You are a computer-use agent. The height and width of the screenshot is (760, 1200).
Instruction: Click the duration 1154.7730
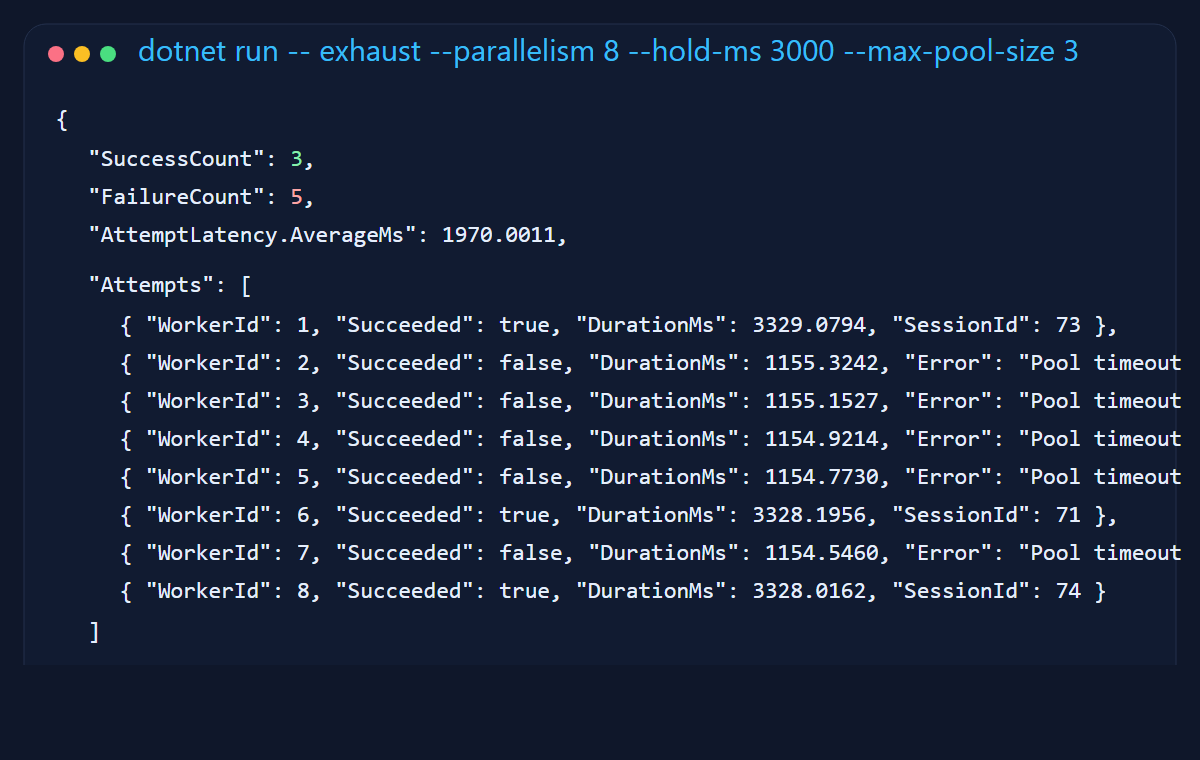(823, 477)
